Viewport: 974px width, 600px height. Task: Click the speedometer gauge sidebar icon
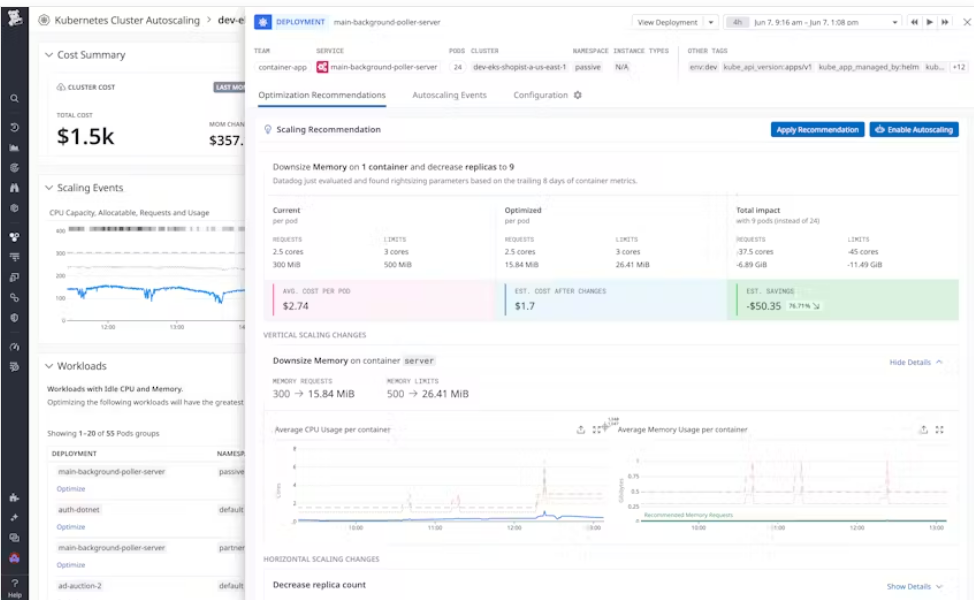click(x=14, y=347)
